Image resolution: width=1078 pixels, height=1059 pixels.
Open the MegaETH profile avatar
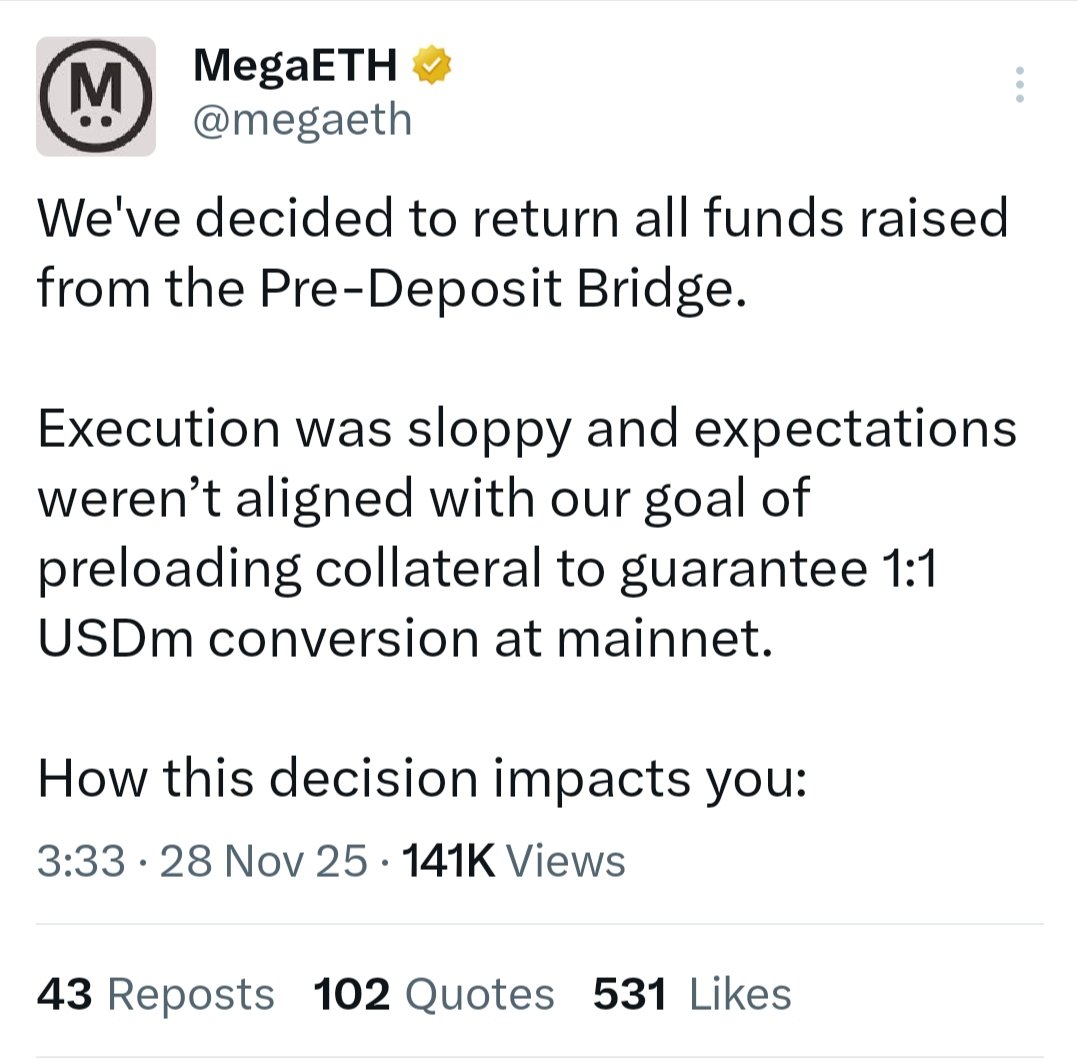(95, 96)
